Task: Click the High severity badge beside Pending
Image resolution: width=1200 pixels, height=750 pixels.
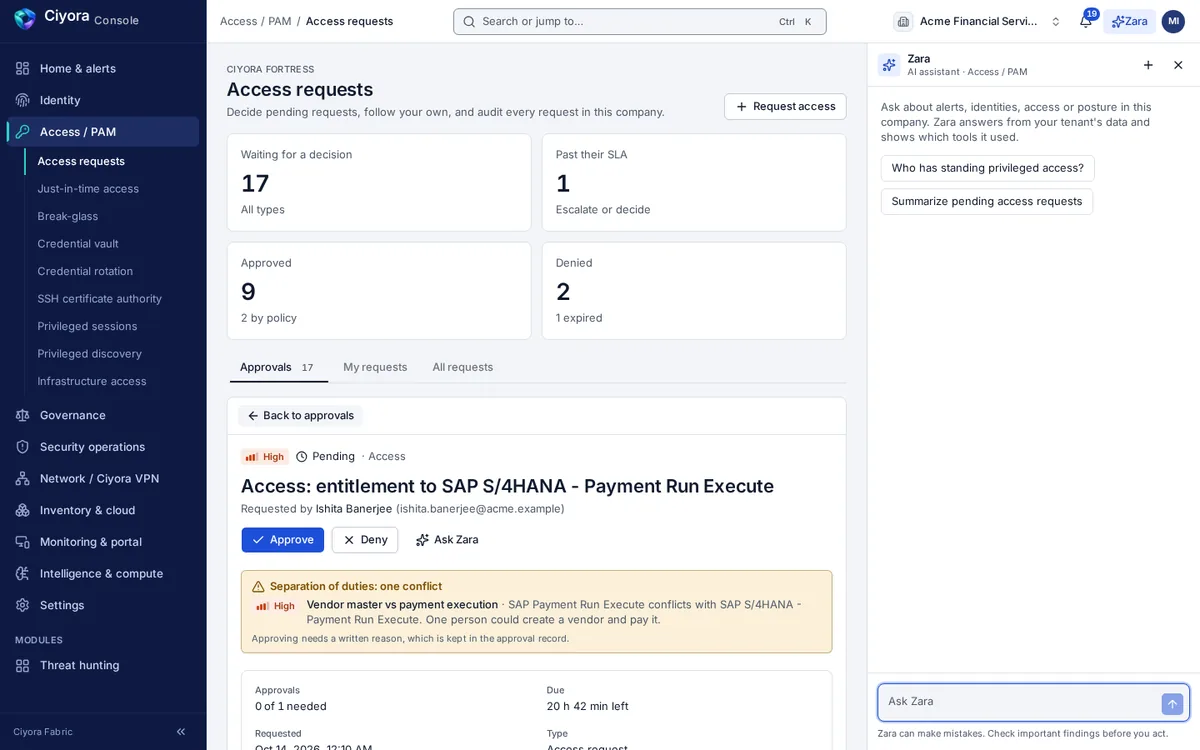Action: pos(265,457)
